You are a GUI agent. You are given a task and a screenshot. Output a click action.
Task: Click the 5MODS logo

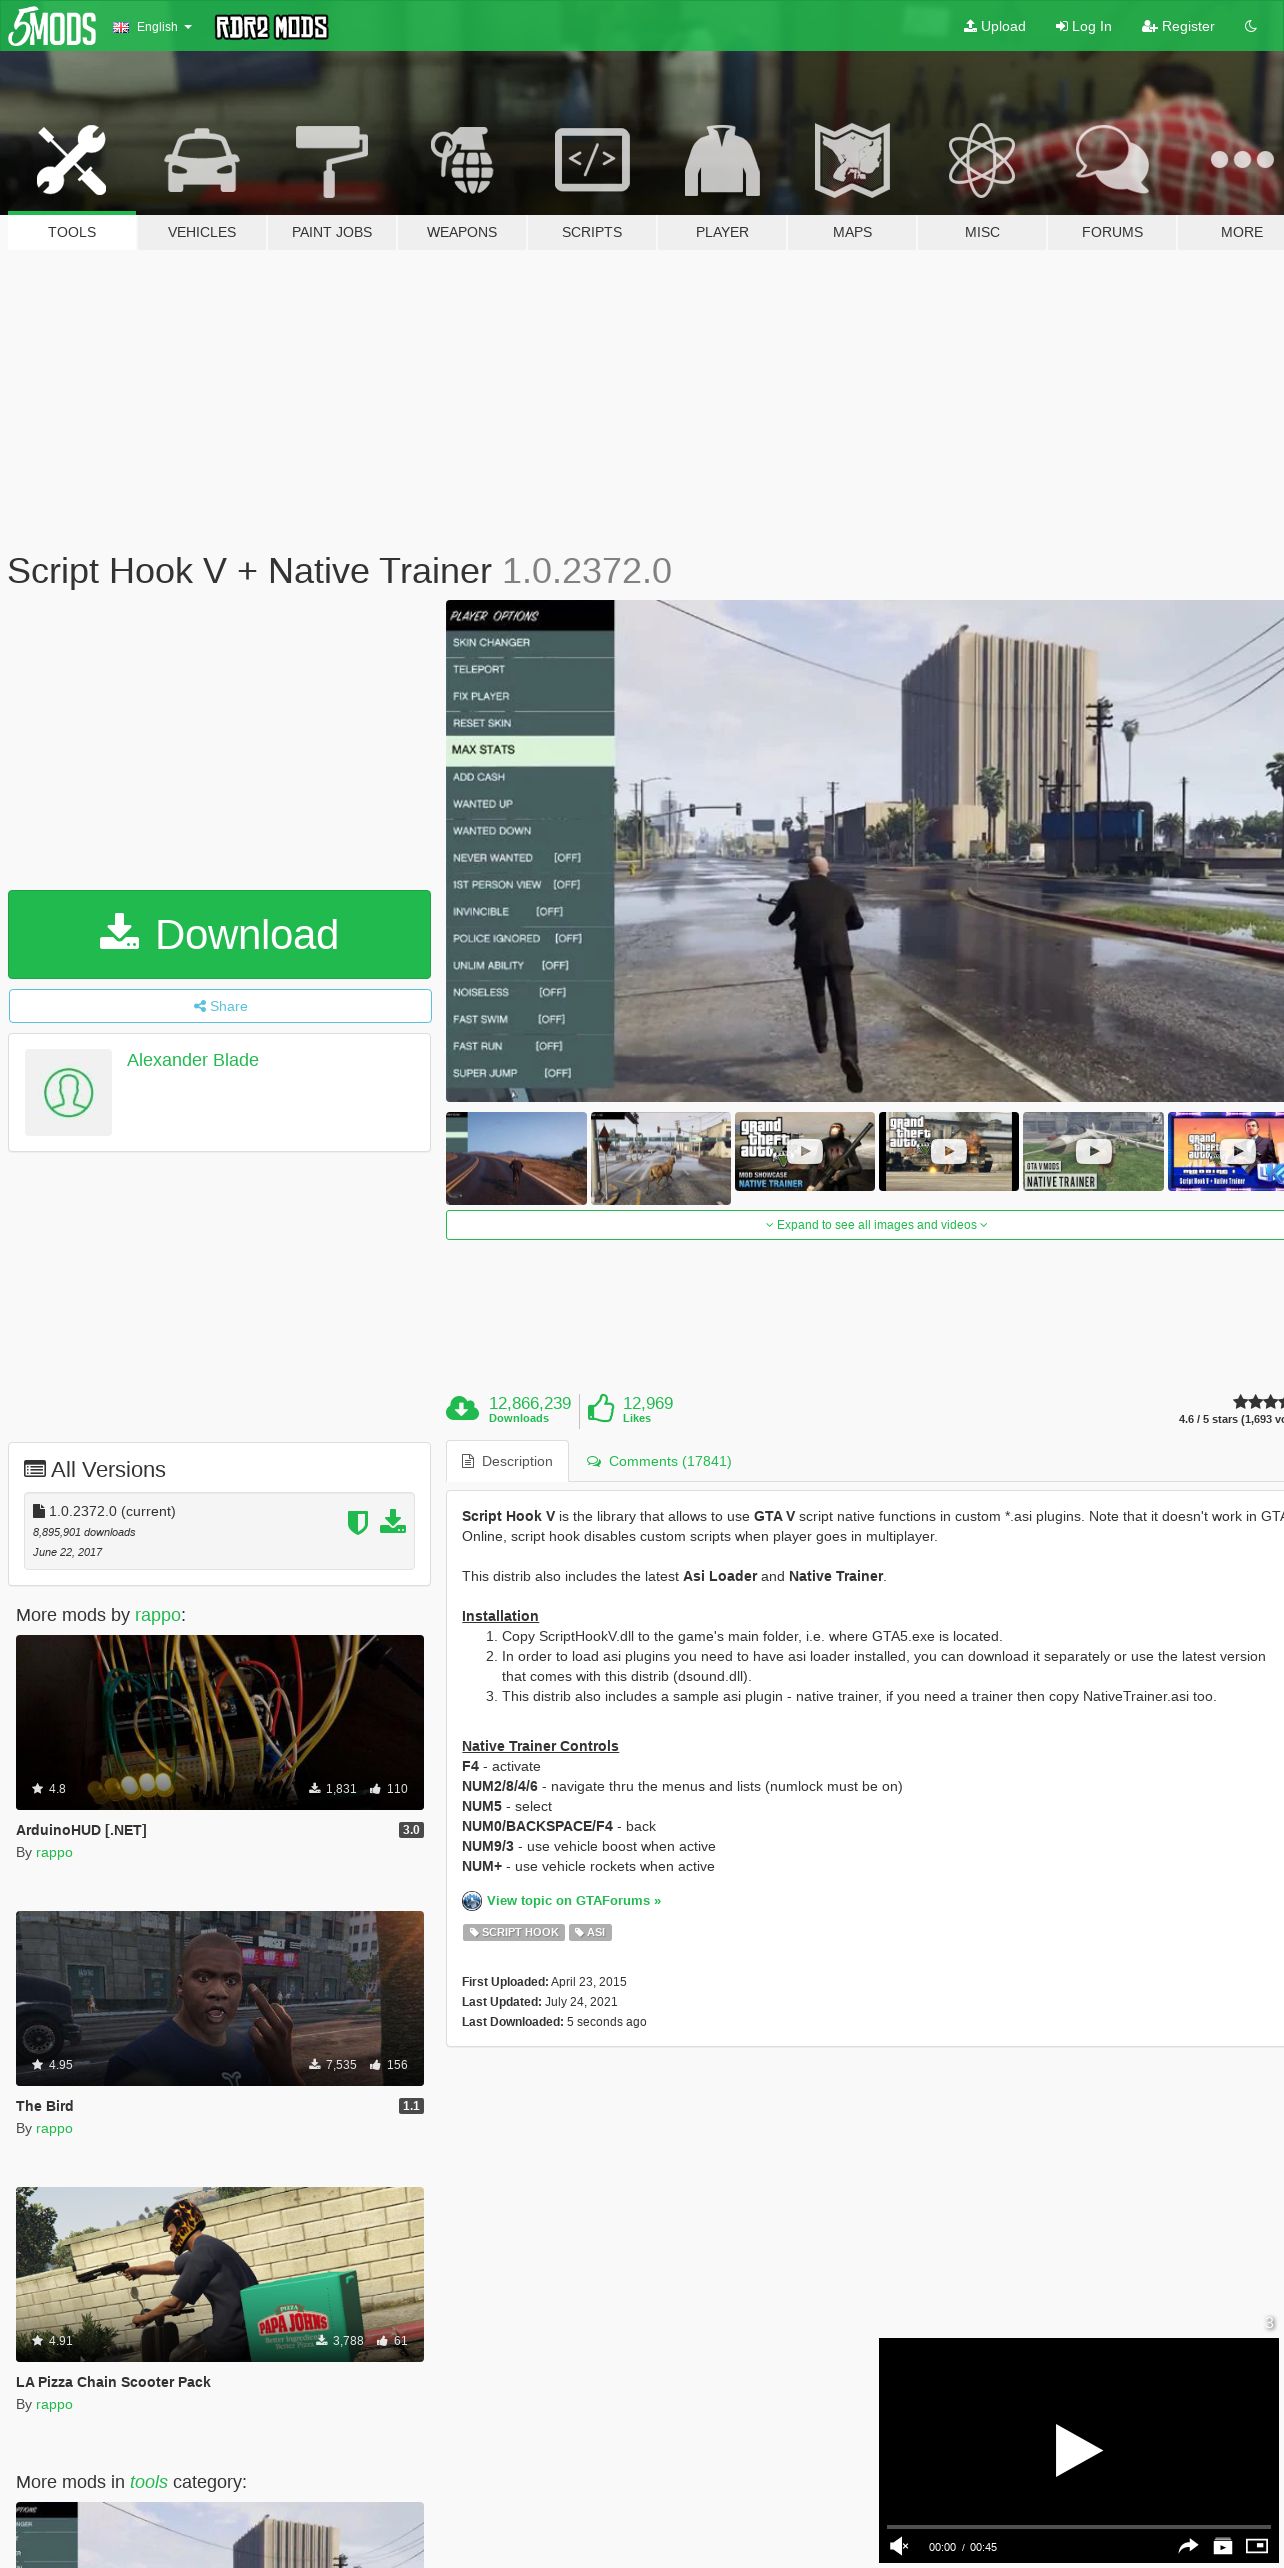52,27
